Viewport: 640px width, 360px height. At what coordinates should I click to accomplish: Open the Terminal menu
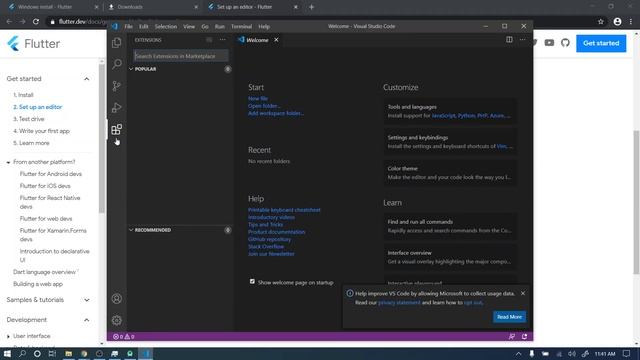coord(242,27)
